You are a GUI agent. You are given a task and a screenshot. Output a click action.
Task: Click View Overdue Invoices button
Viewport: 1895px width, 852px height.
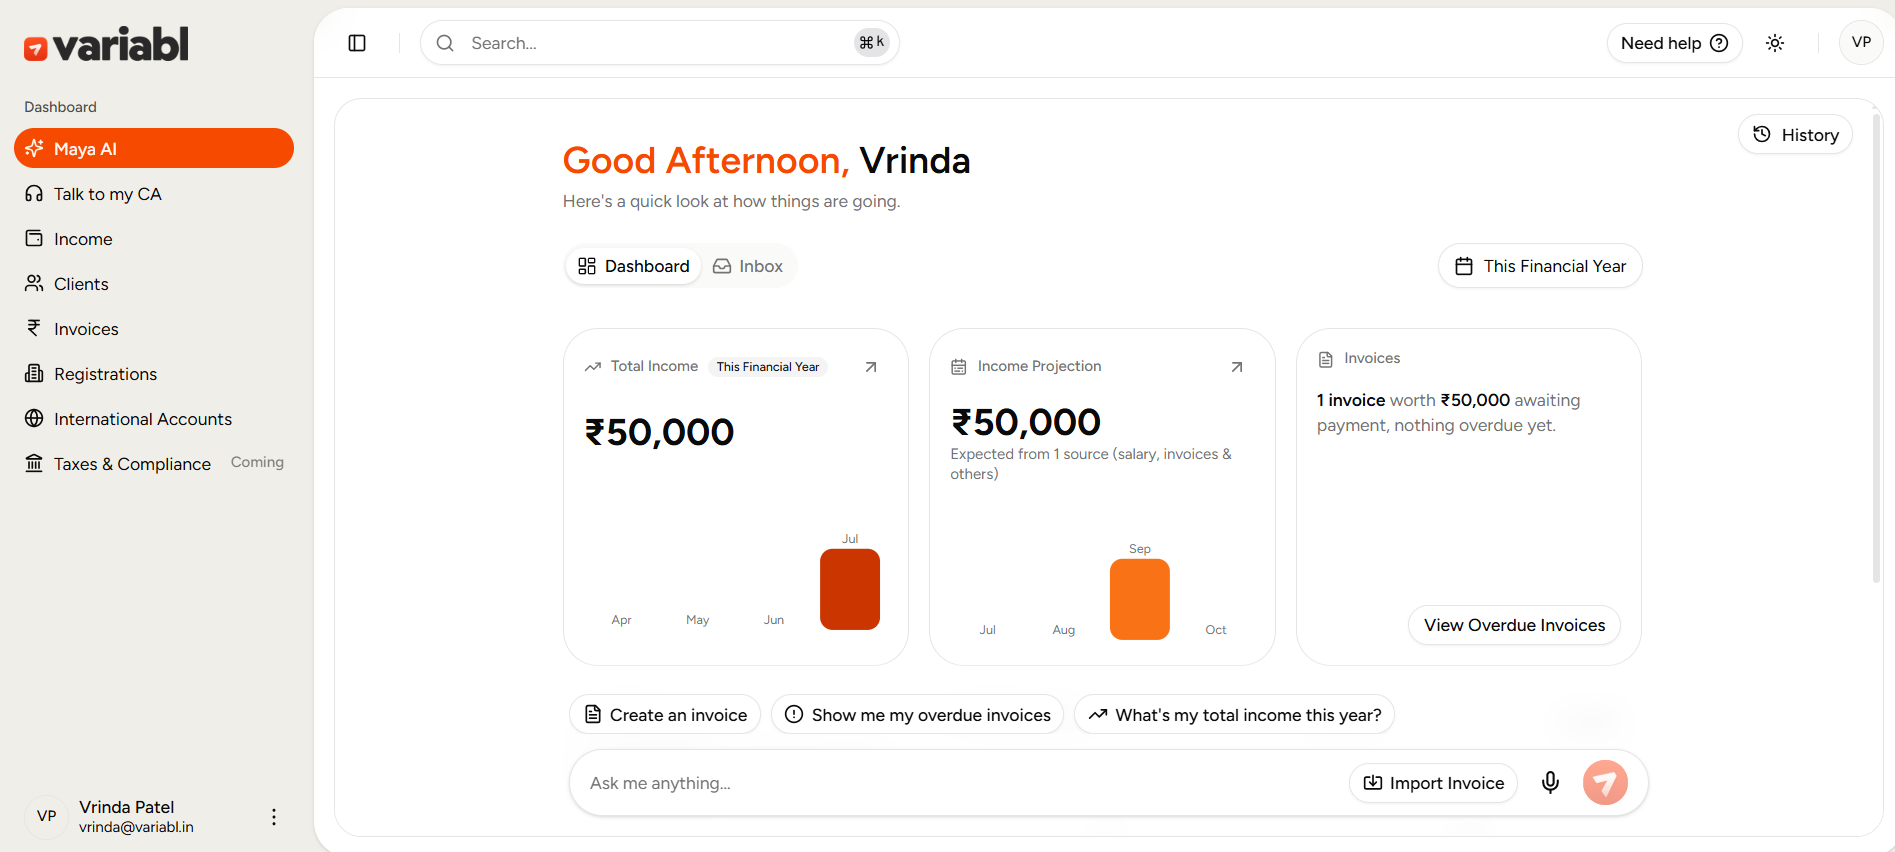[x=1514, y=625]
